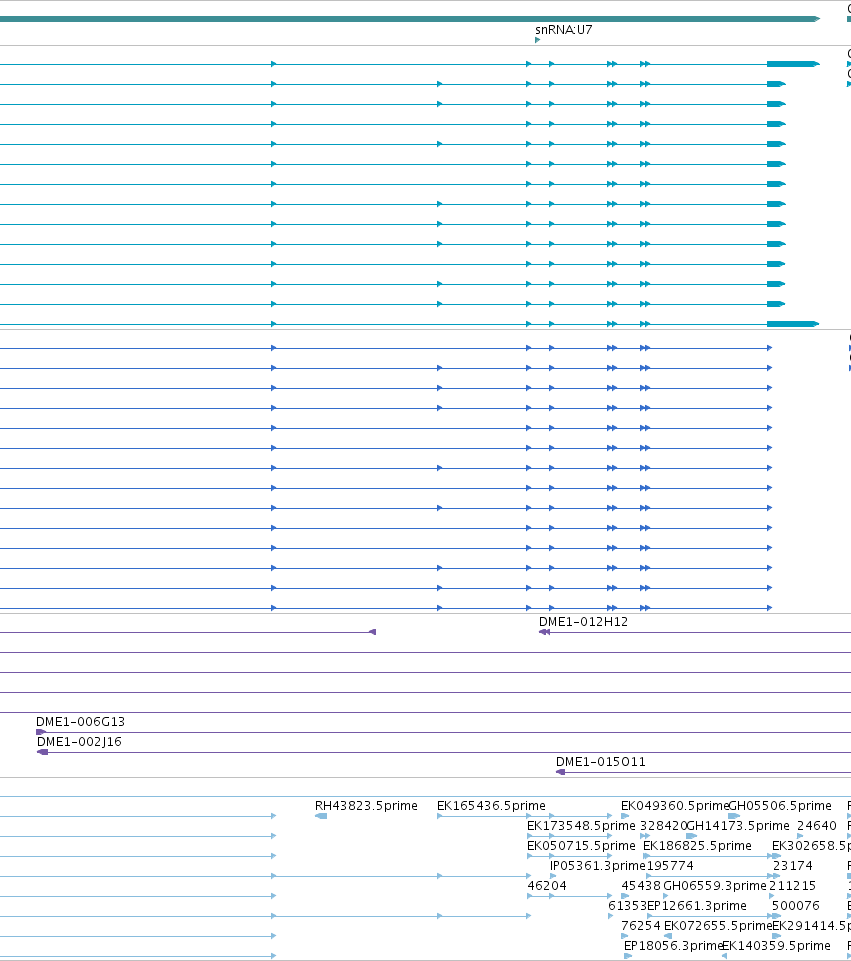Click the 46204 feature label
Viewport: 851px width, 961px height.
[547, 886]
